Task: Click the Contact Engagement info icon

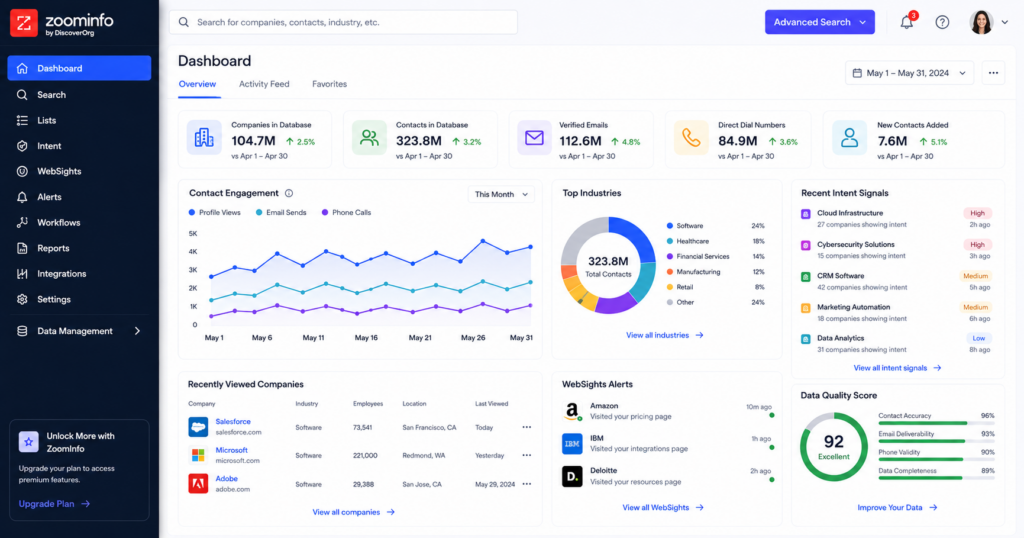Action: (x=289, y=193)
